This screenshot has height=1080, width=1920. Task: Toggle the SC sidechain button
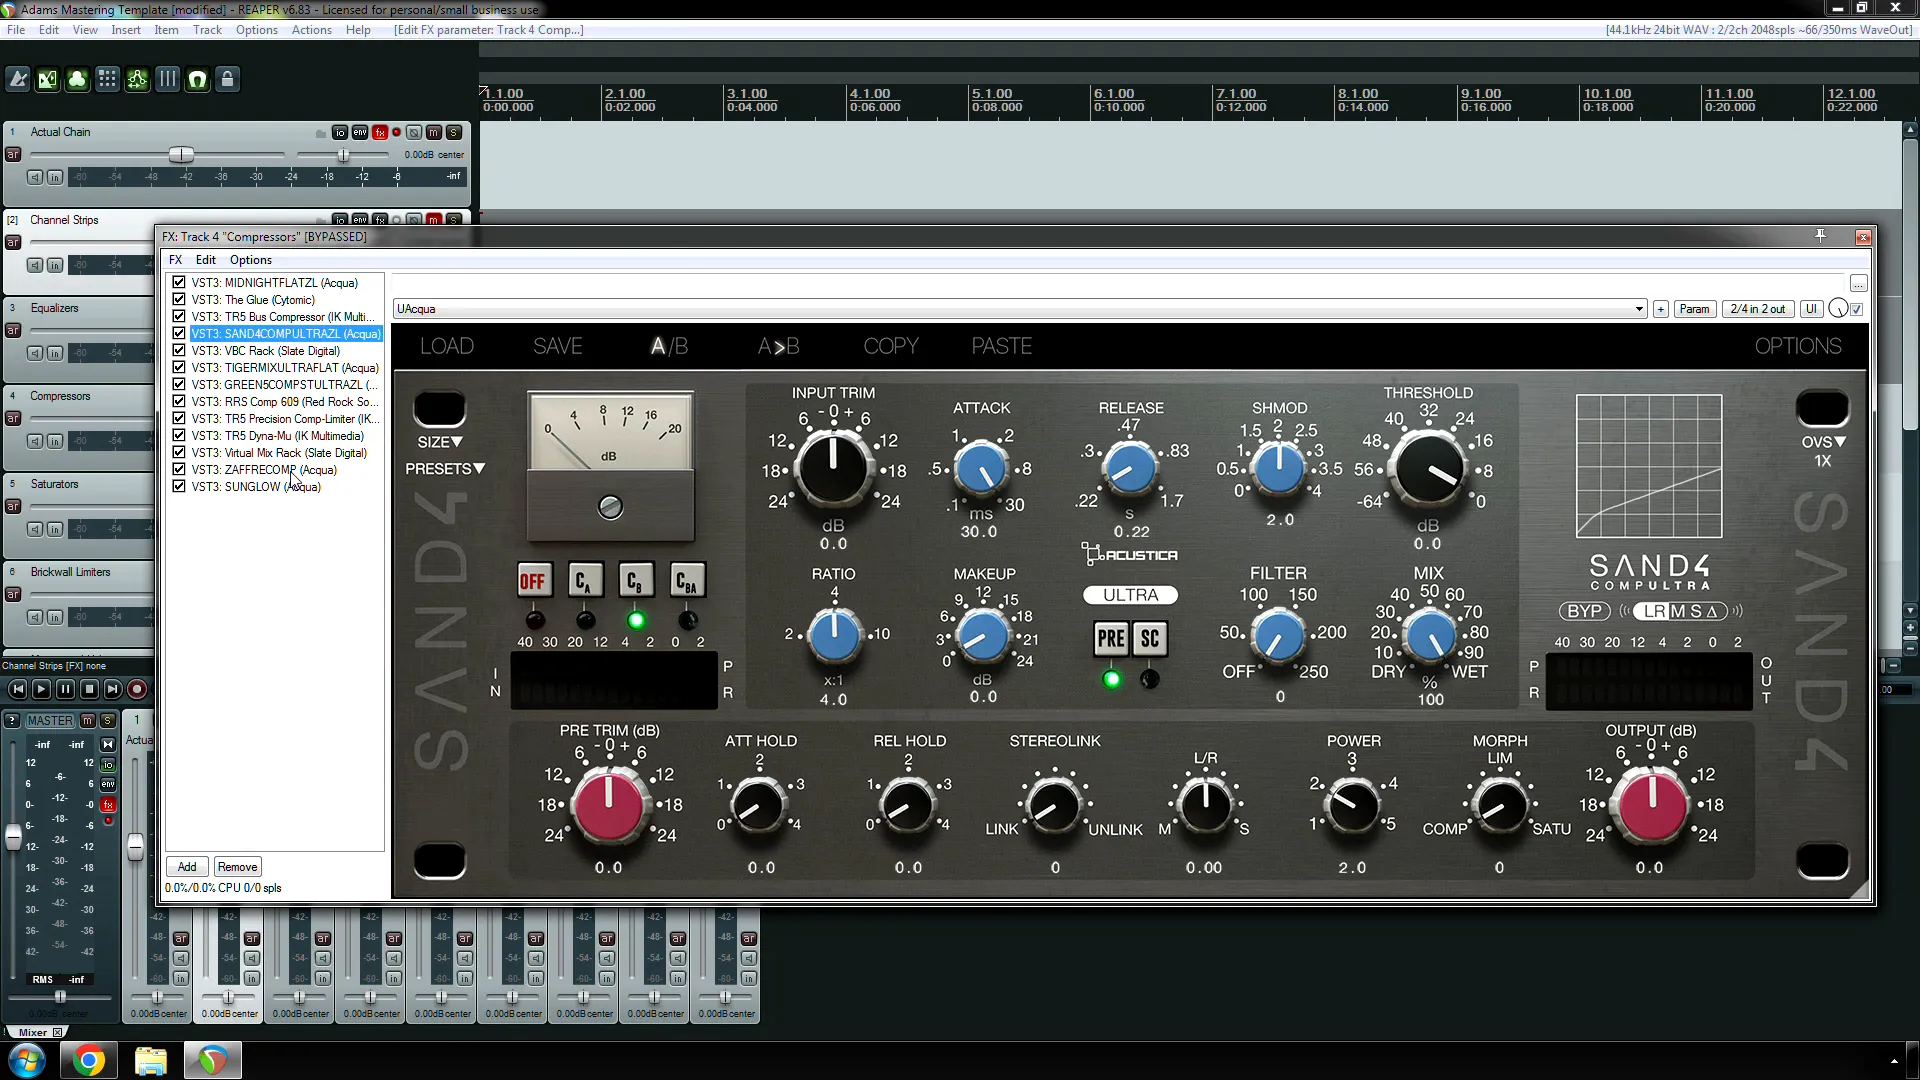pos(1150,639)
